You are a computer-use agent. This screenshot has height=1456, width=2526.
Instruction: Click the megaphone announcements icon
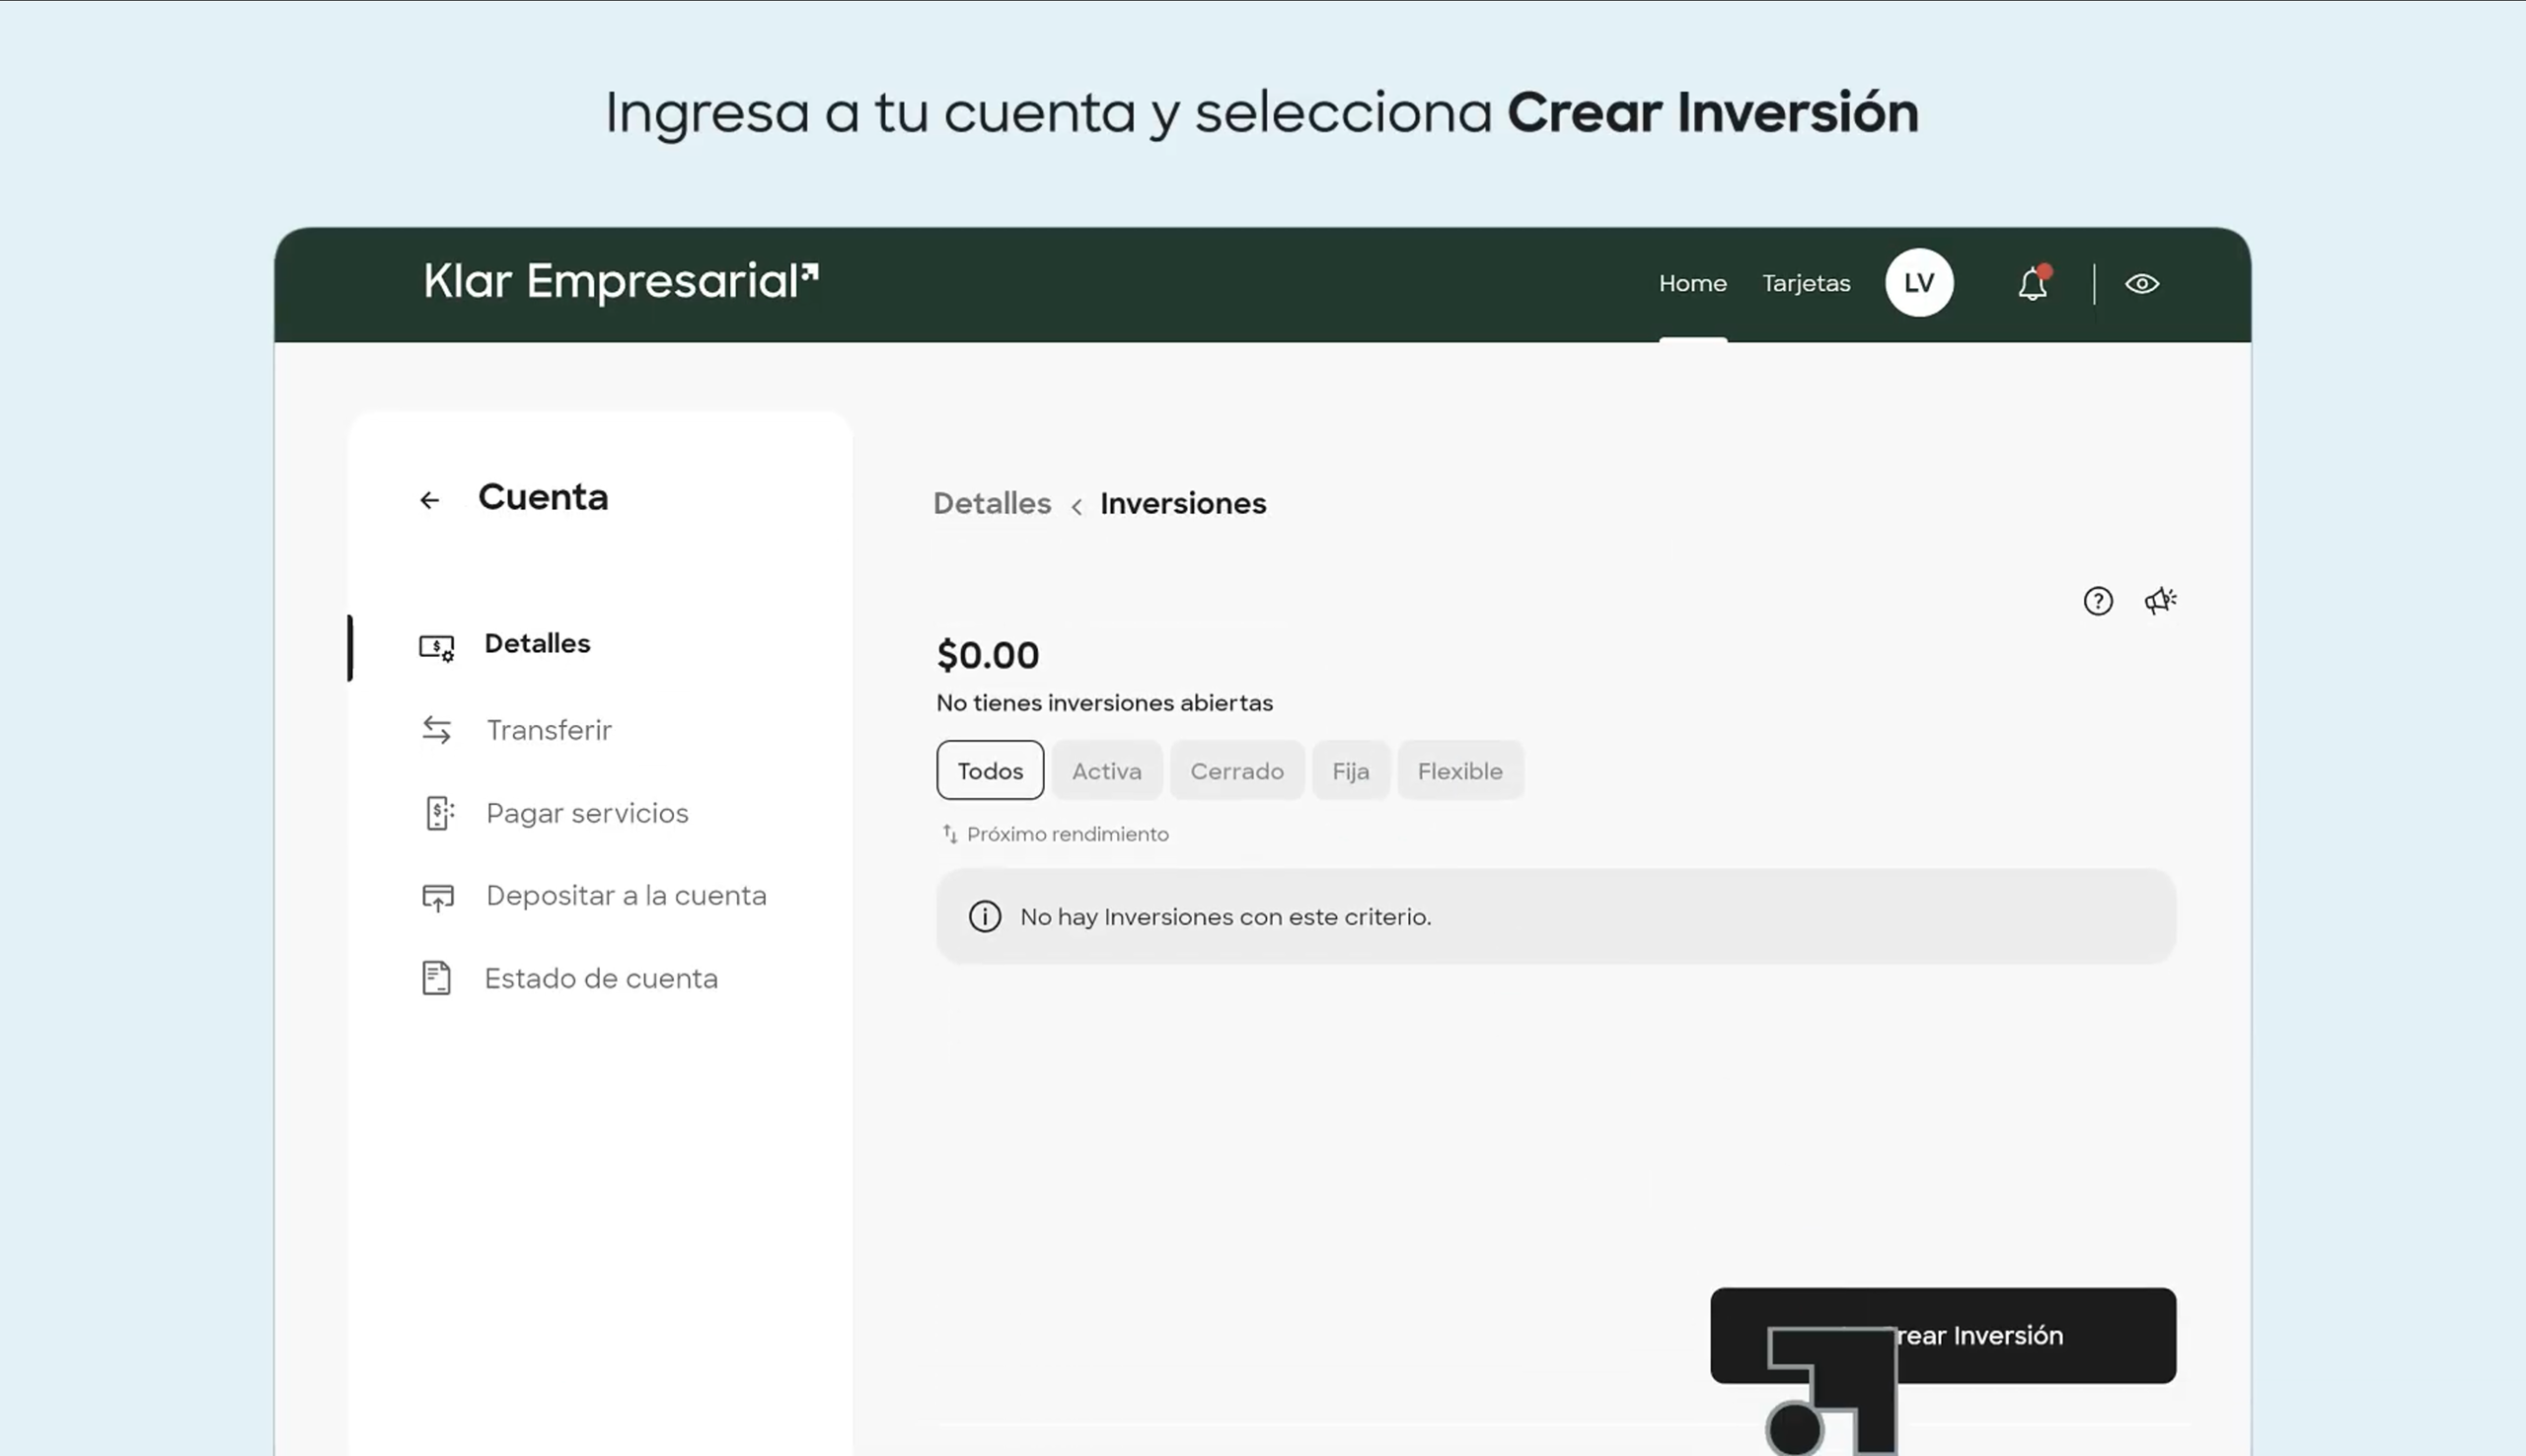click(x=2159, y=601)
